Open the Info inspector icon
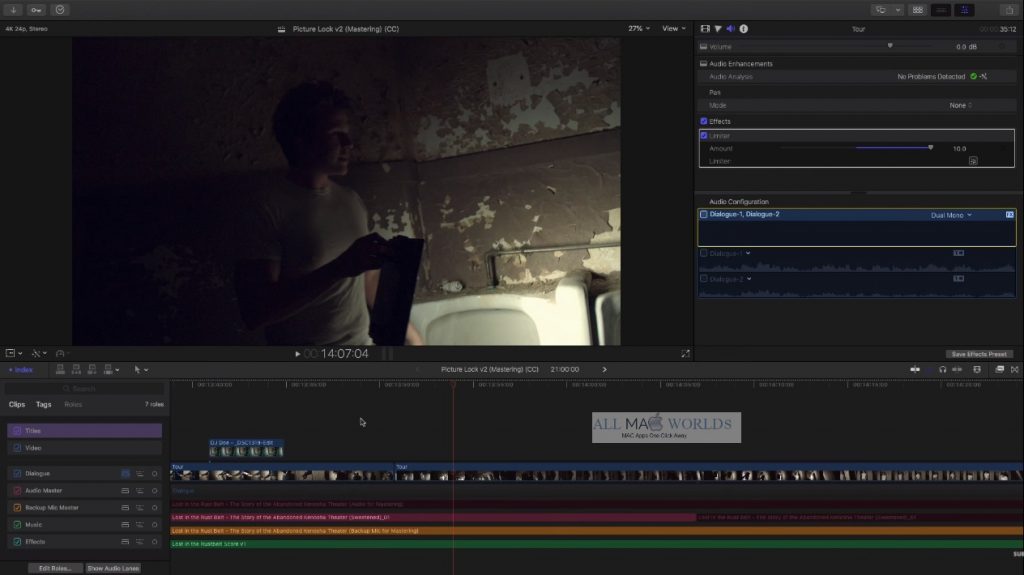The height and width of the screenshot is (575, 1024). point(743,29)
